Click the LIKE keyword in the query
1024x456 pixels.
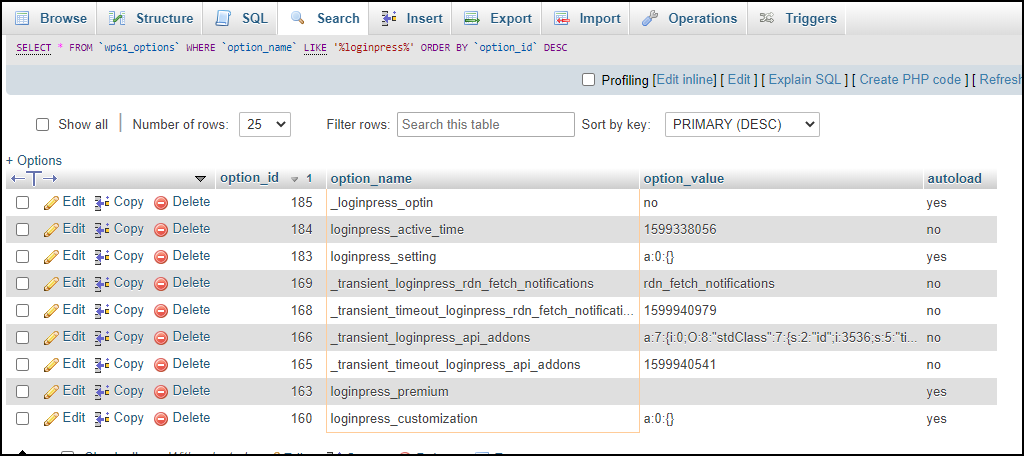tap(315, 48)
